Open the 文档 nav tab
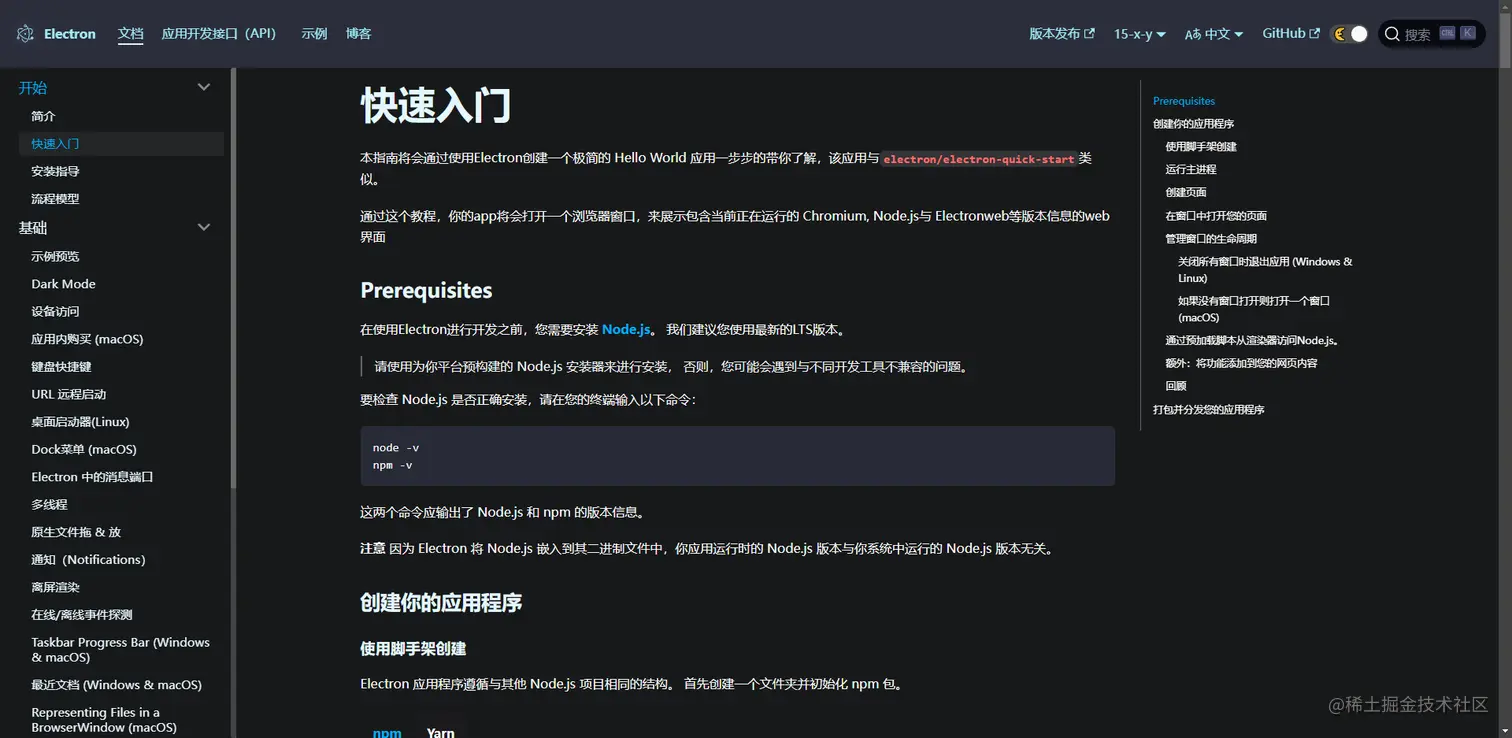This screenshot has height=738, width=1512. [x=131, y=33]
